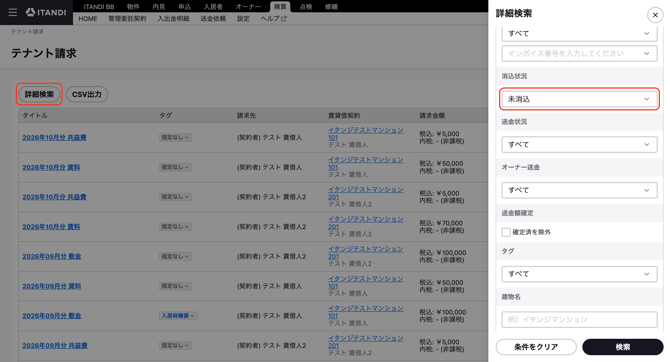
Task: Click the CSV出力 button
Action: 87,94
